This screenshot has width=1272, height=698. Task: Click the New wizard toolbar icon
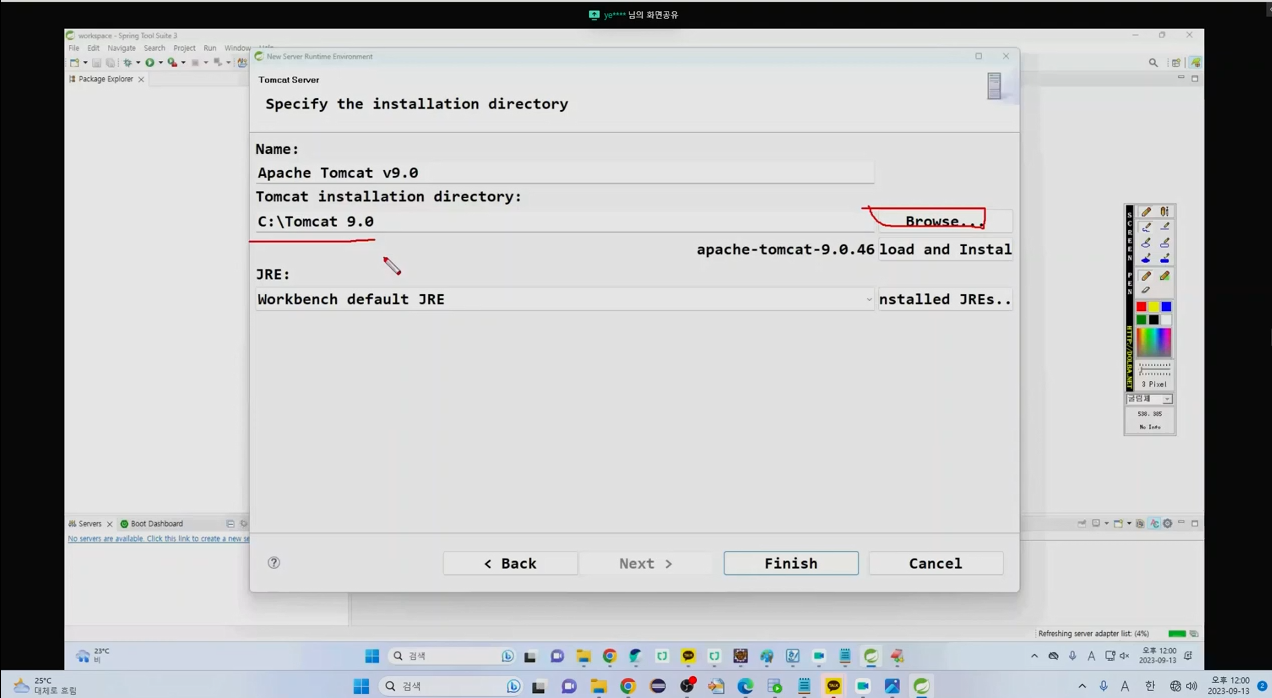point(74,62)
